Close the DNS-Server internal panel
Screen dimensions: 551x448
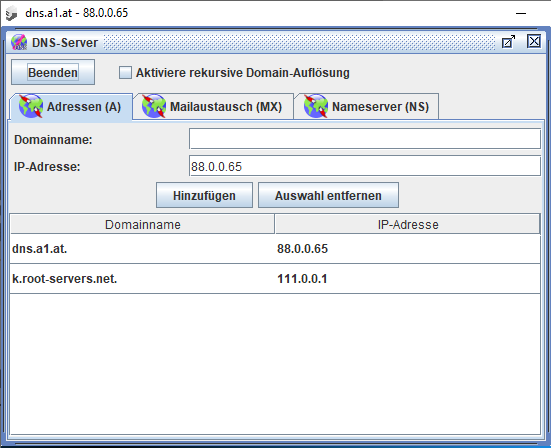pos(534,41)
